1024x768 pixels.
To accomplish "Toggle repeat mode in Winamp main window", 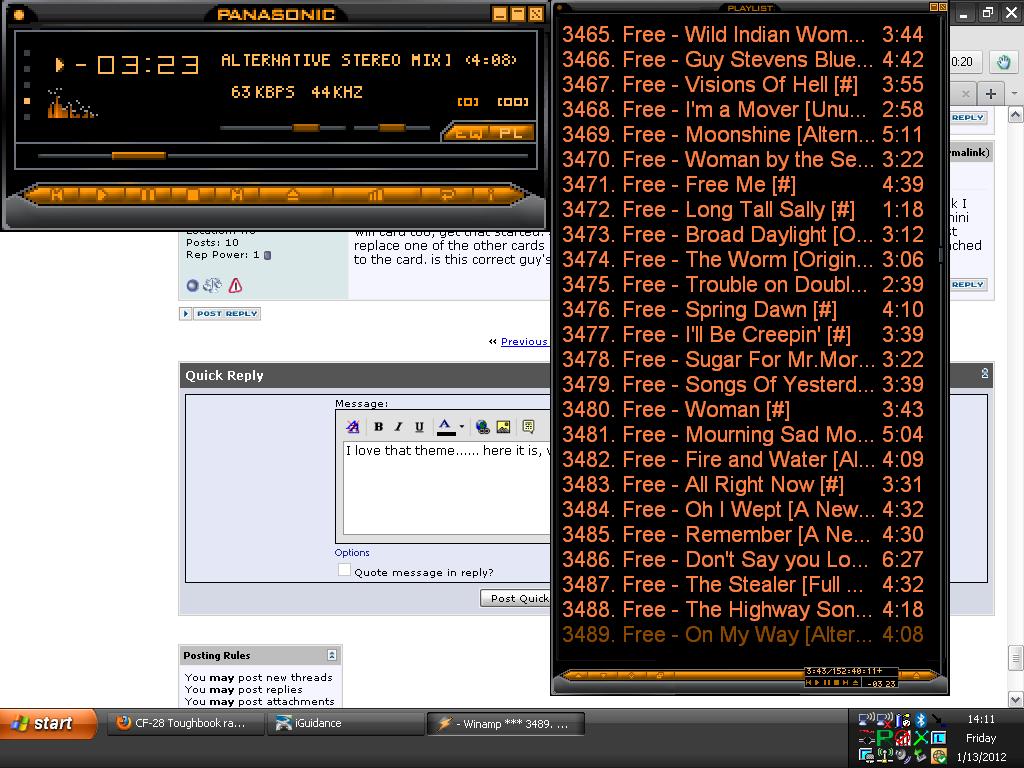I will tap(447, 195).
